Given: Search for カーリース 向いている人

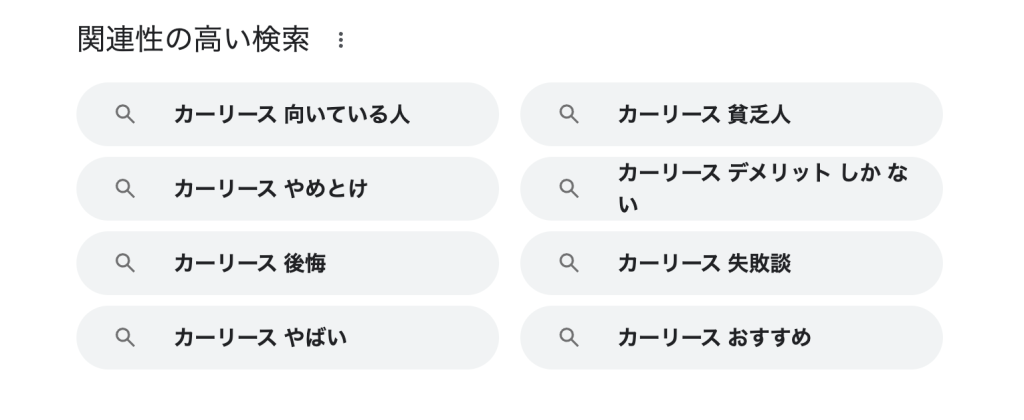Looking at the screenshot, I should click(x=288, y=114).
